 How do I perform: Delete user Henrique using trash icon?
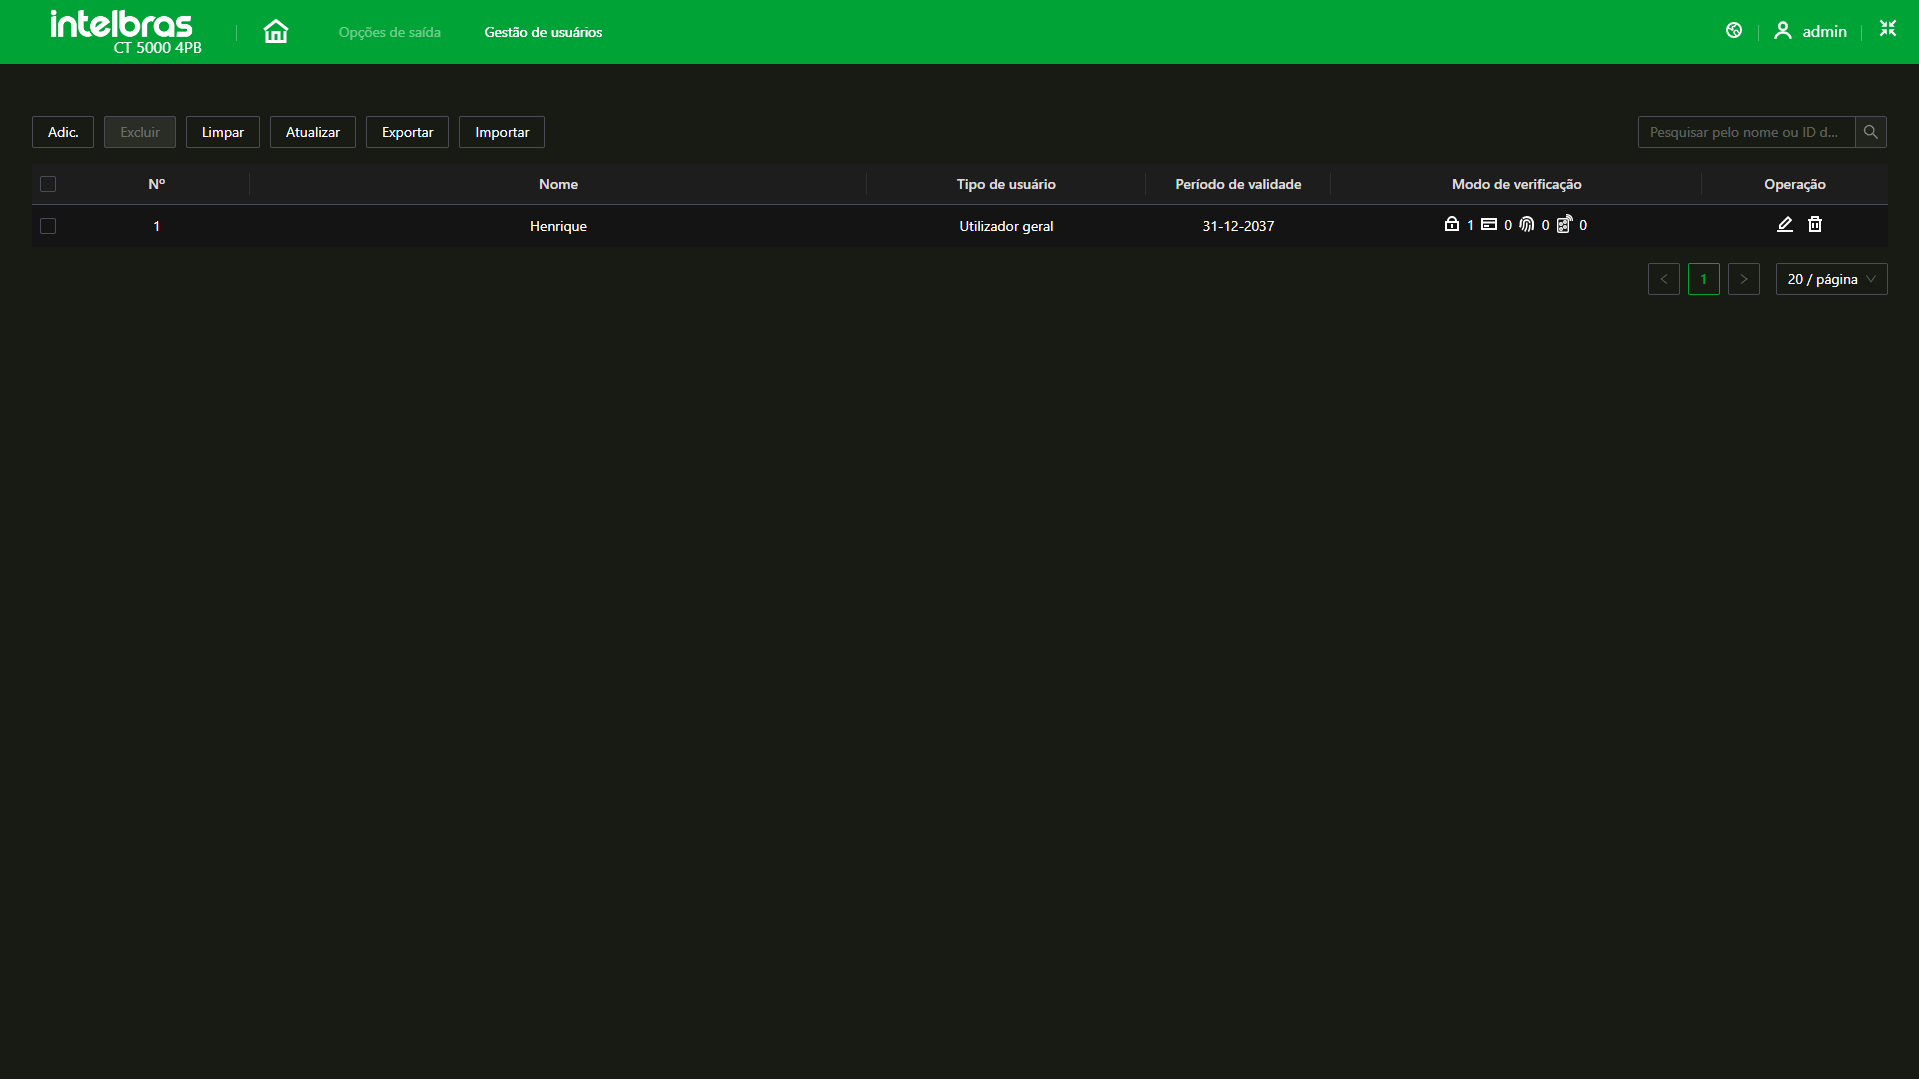tap(1814, 225)
